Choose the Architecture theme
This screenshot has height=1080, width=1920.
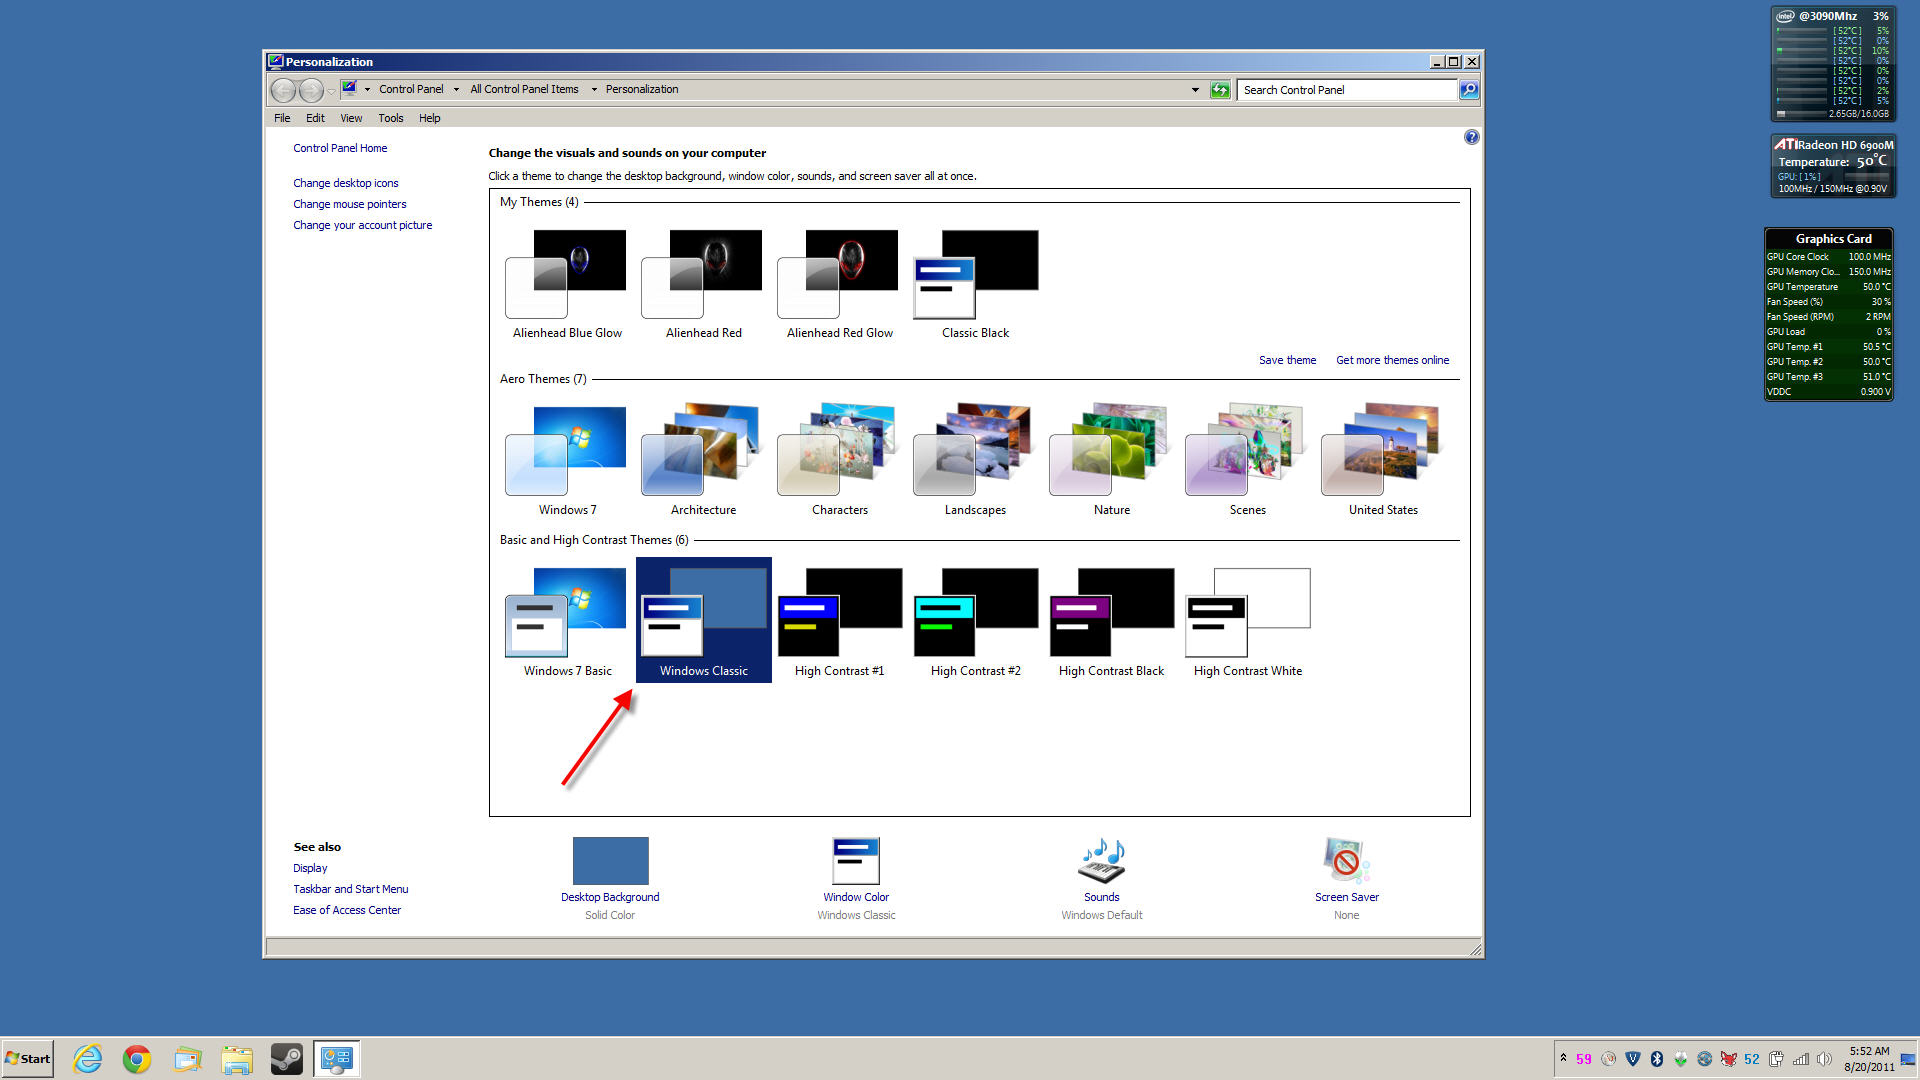pos(703,461)
